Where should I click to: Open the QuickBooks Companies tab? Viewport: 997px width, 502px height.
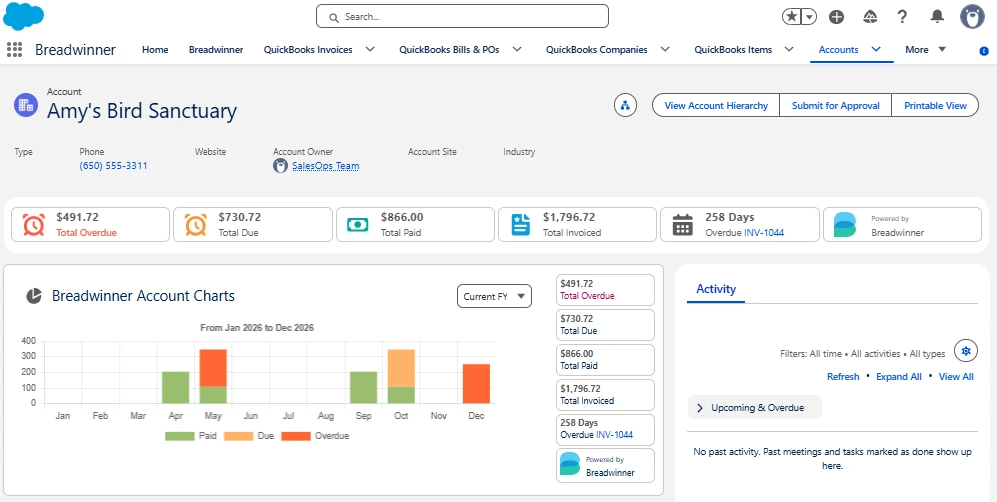596,50
